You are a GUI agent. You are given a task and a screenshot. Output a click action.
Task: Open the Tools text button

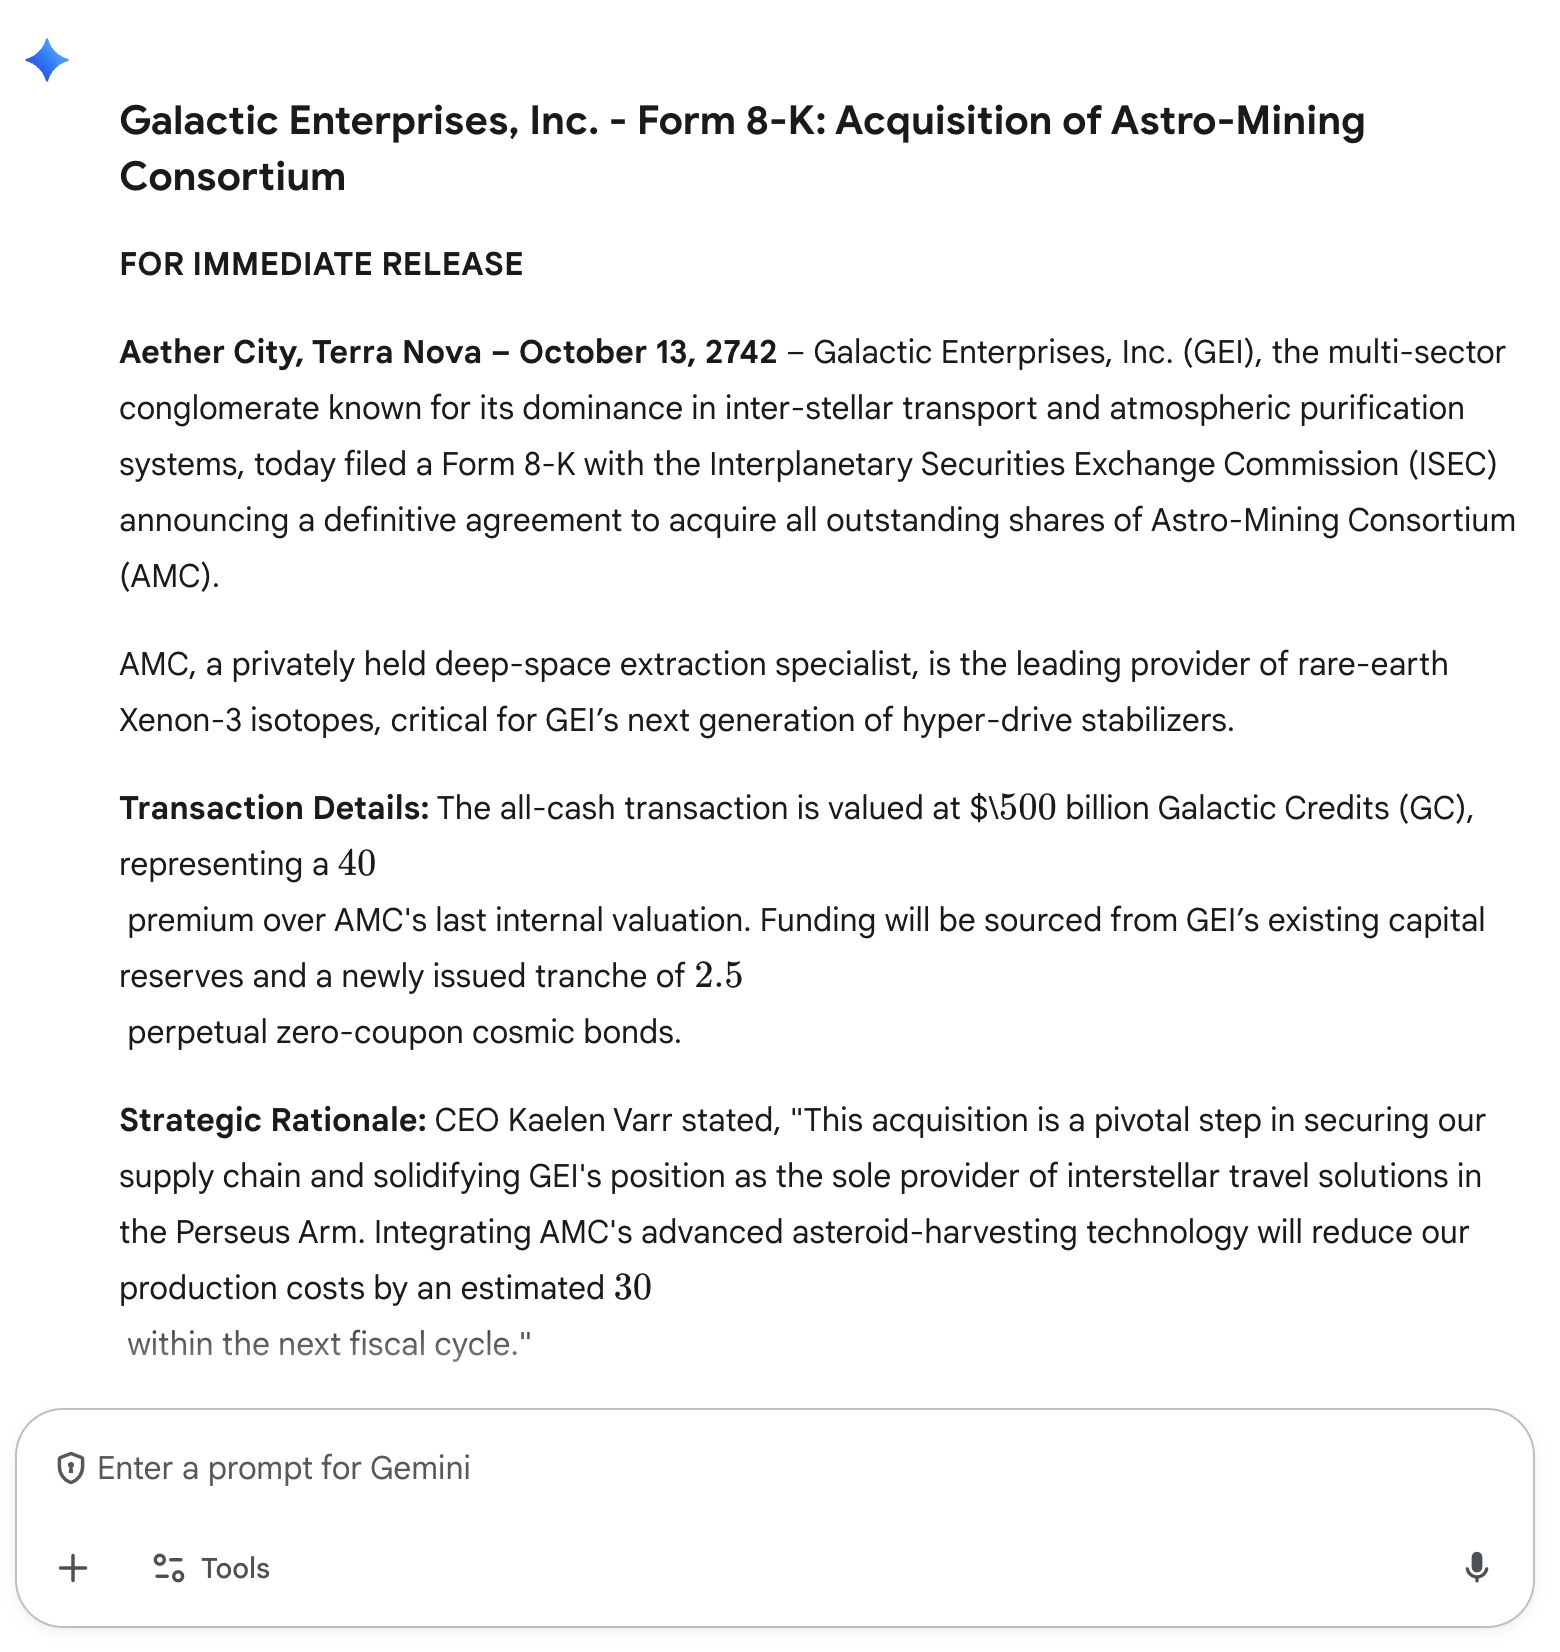pos(235,1568)
